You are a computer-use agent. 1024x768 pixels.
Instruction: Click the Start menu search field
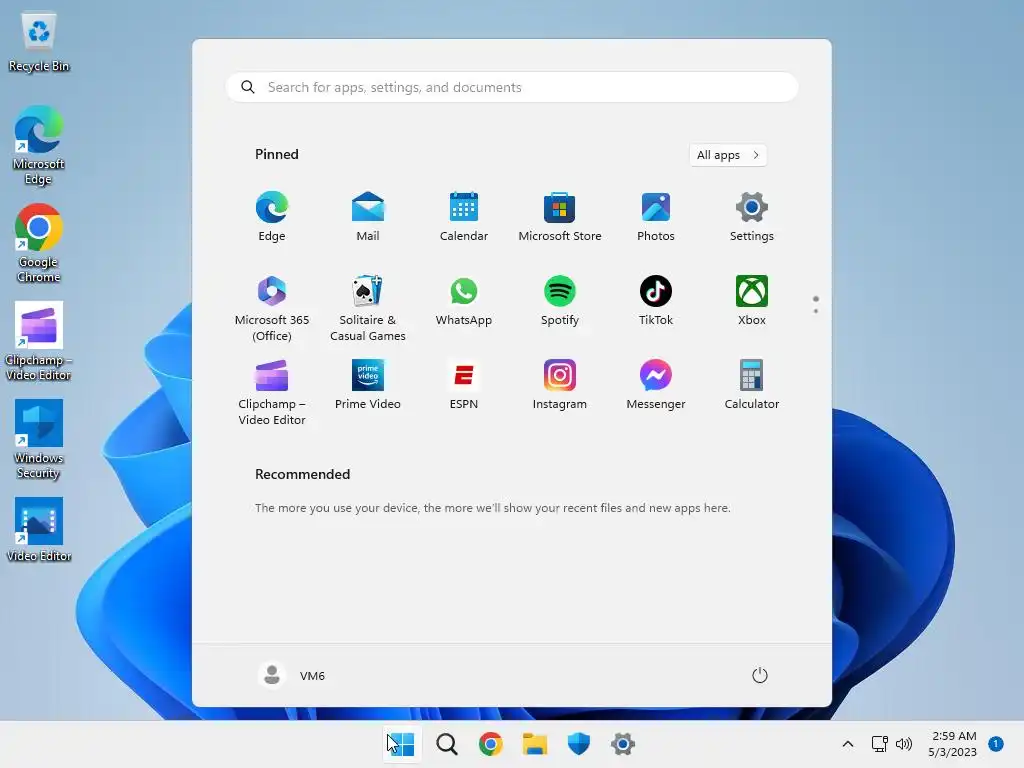(x=512, y=87)
